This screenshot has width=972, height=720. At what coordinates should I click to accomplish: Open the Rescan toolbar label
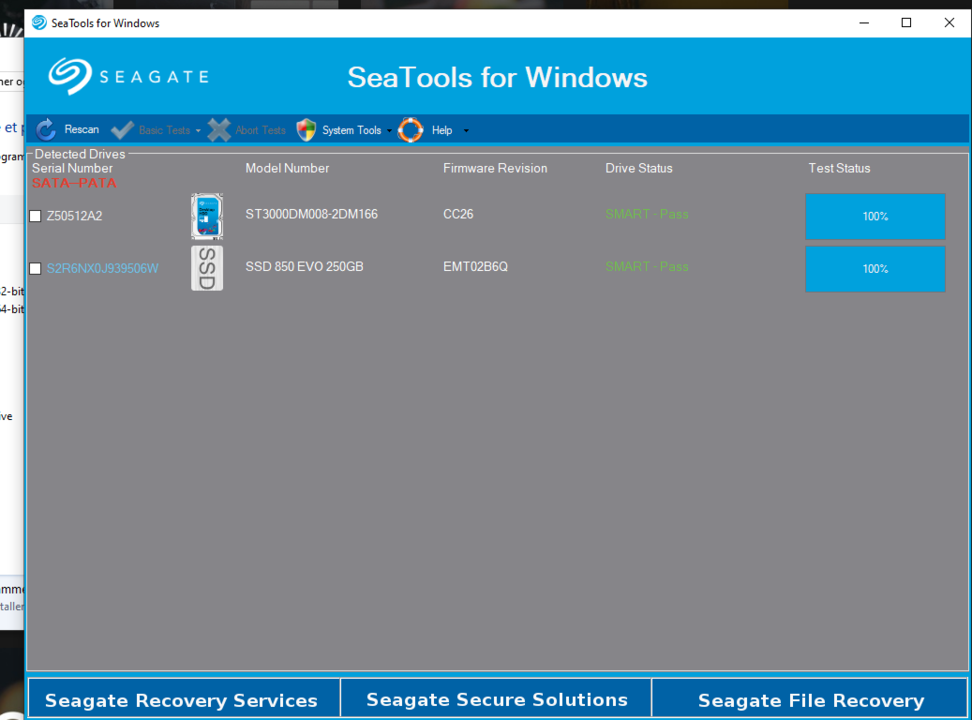[x=82, y=129]
